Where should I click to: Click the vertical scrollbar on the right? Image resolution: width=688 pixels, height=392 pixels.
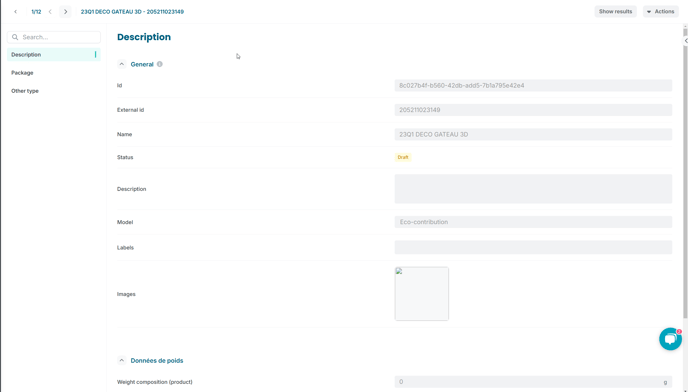click(x=685, y=173)
